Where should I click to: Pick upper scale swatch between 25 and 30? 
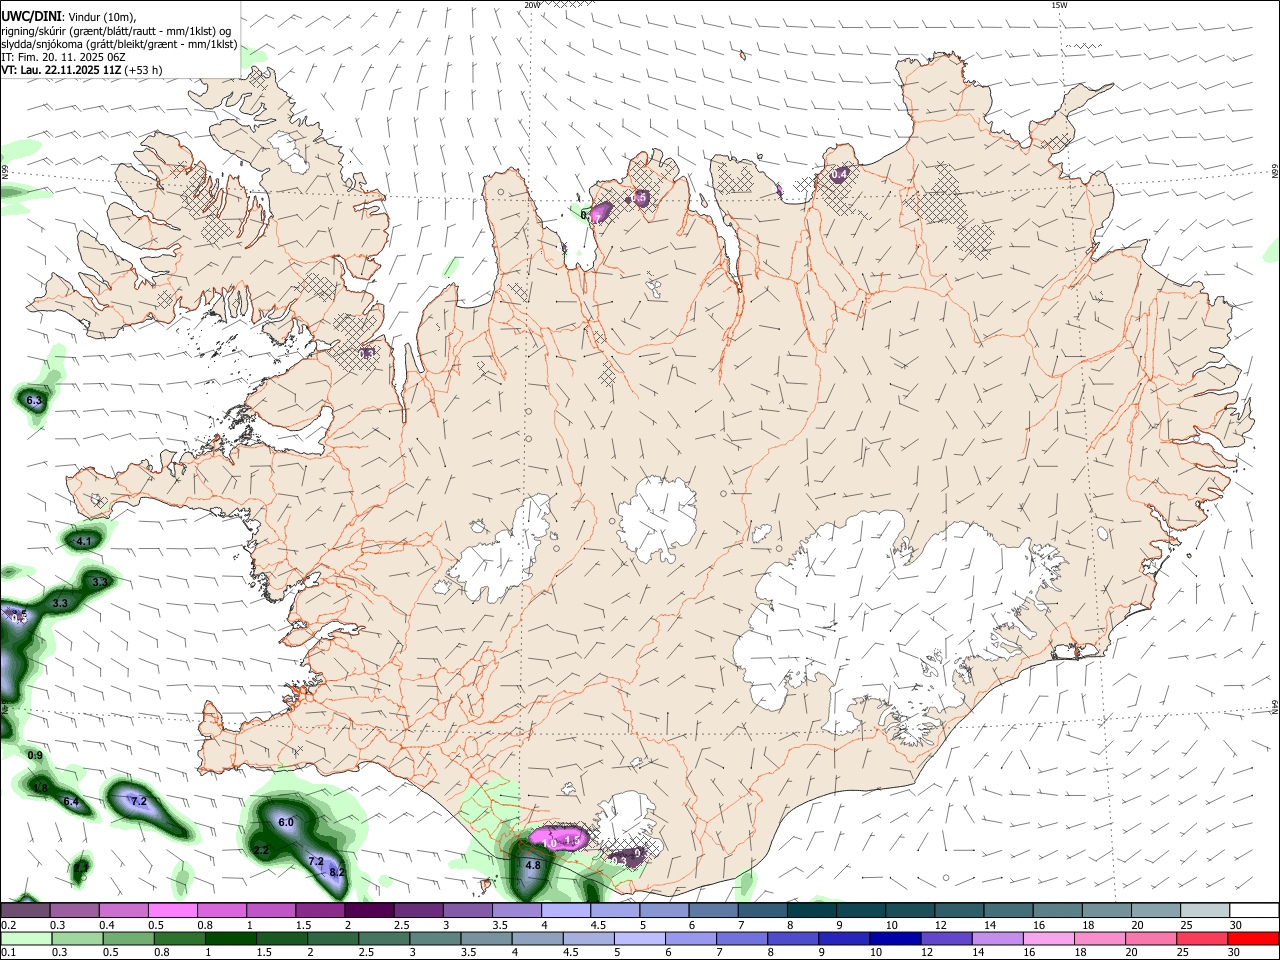[1205, 911]
